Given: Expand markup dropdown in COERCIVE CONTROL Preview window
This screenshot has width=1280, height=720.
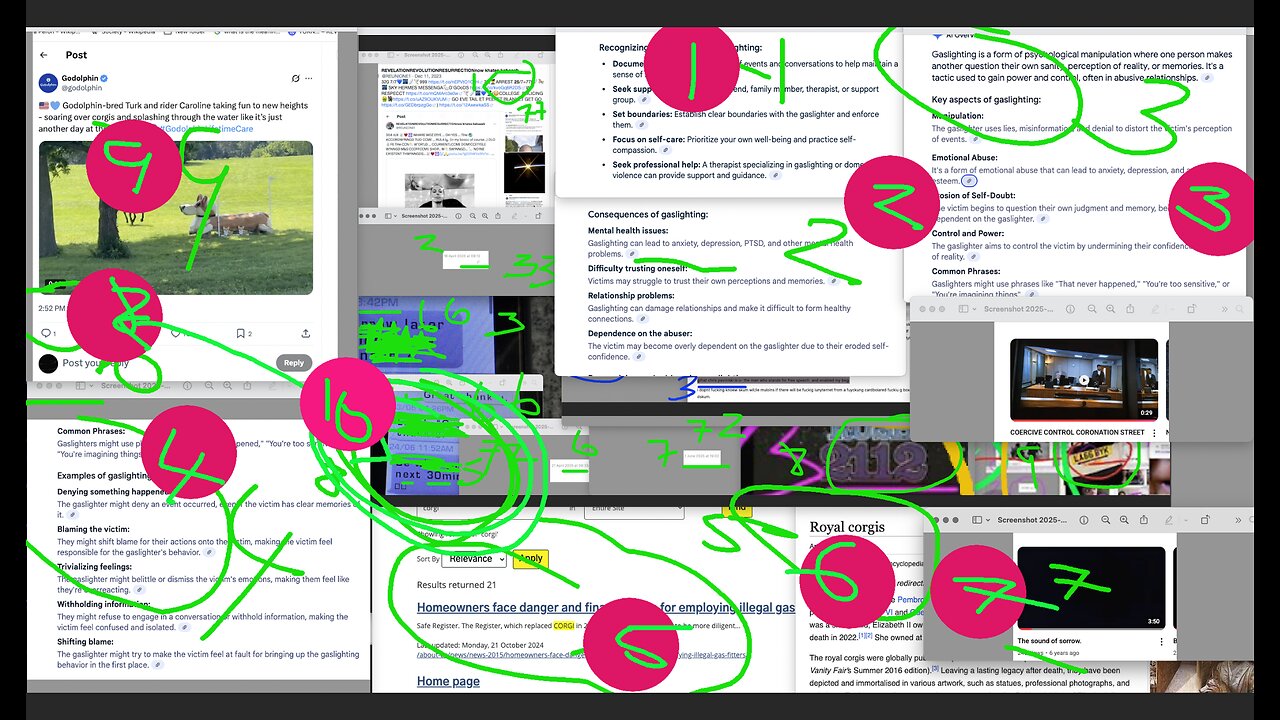Looking at the screenshot, I should click(1172, 309).
